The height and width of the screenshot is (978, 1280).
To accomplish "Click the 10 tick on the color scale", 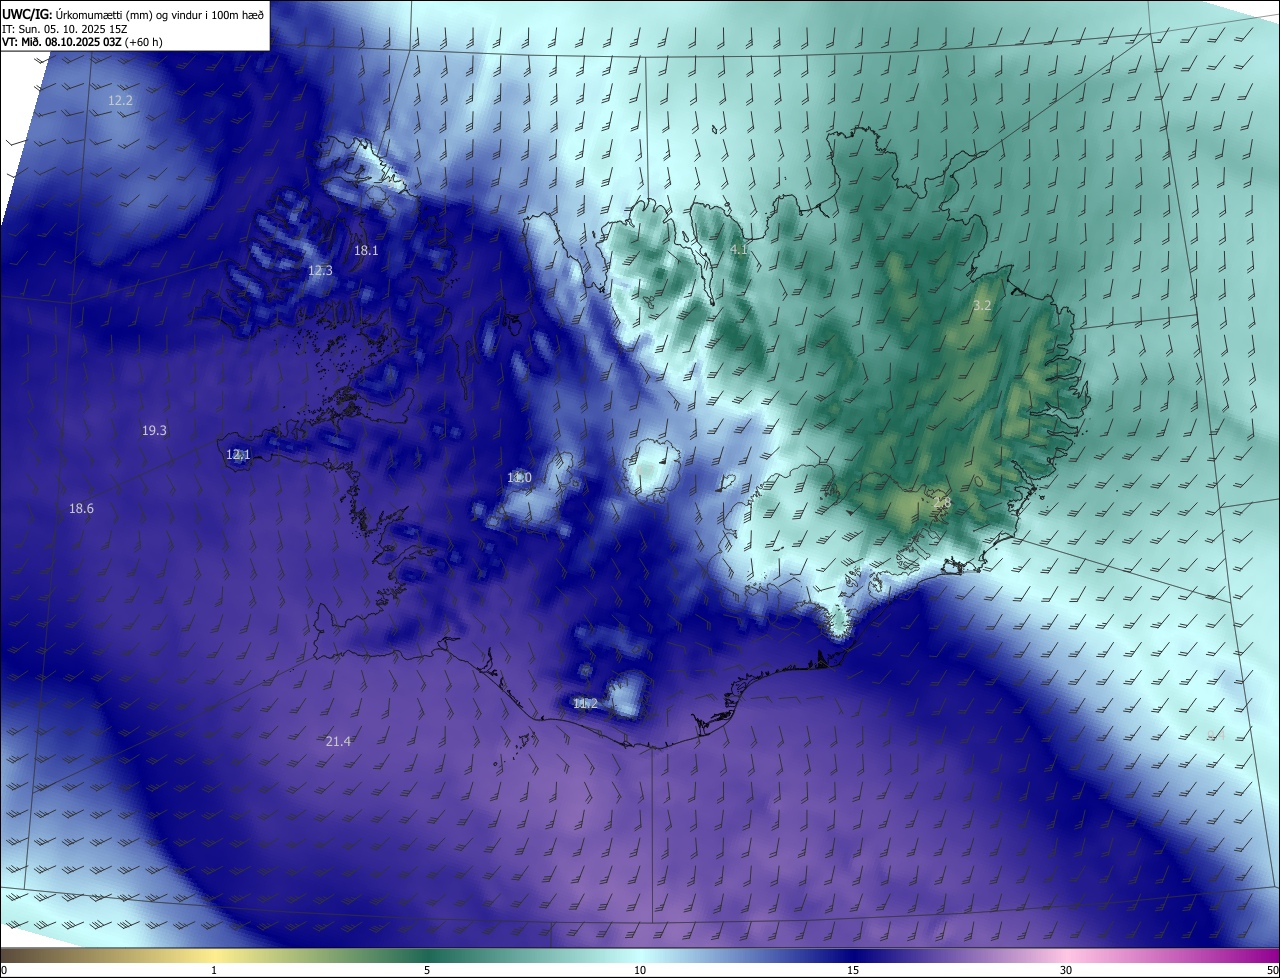I will (640, 970).
